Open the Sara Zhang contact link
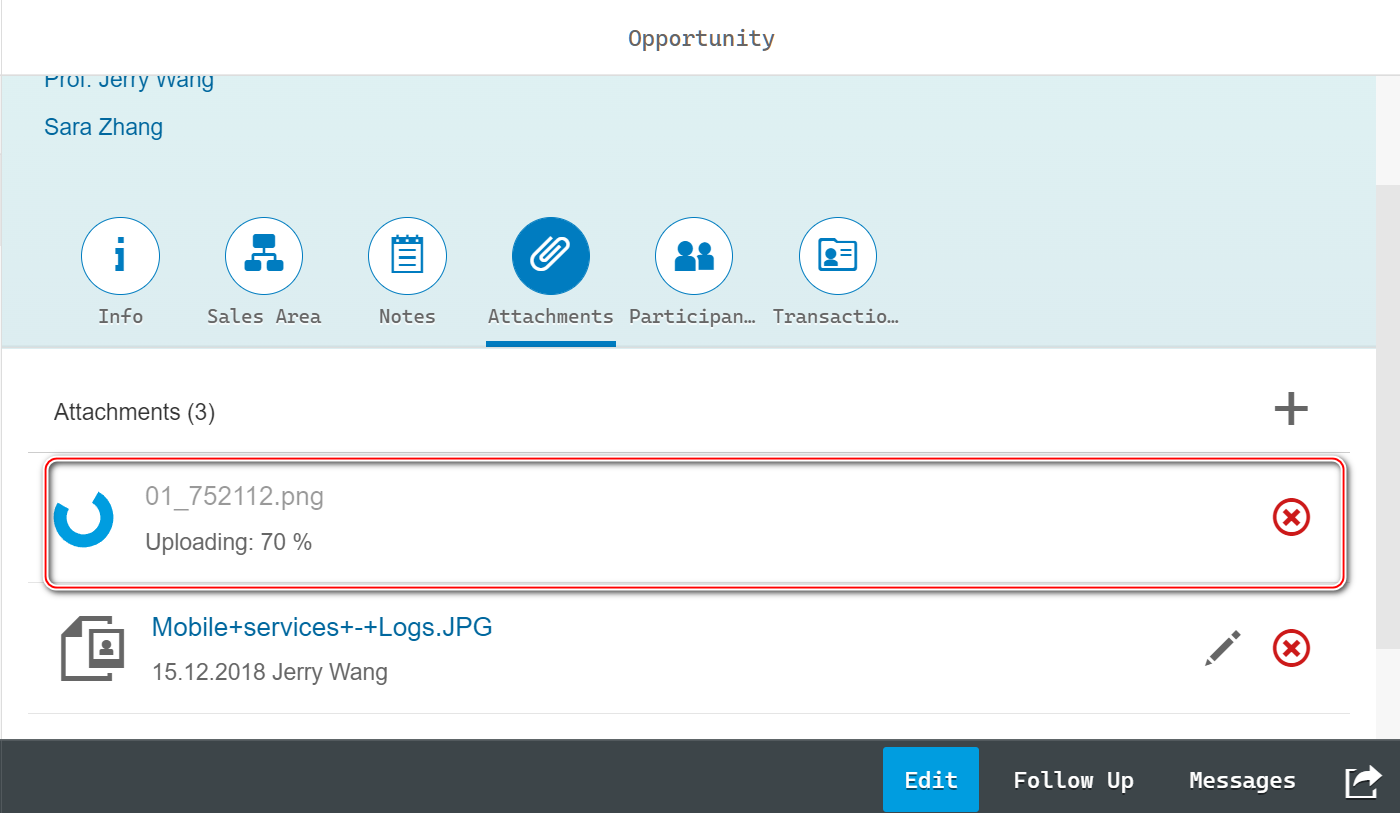Viewport: 1400px width, 813px height. pyautogui.click(x=104, y=127)
